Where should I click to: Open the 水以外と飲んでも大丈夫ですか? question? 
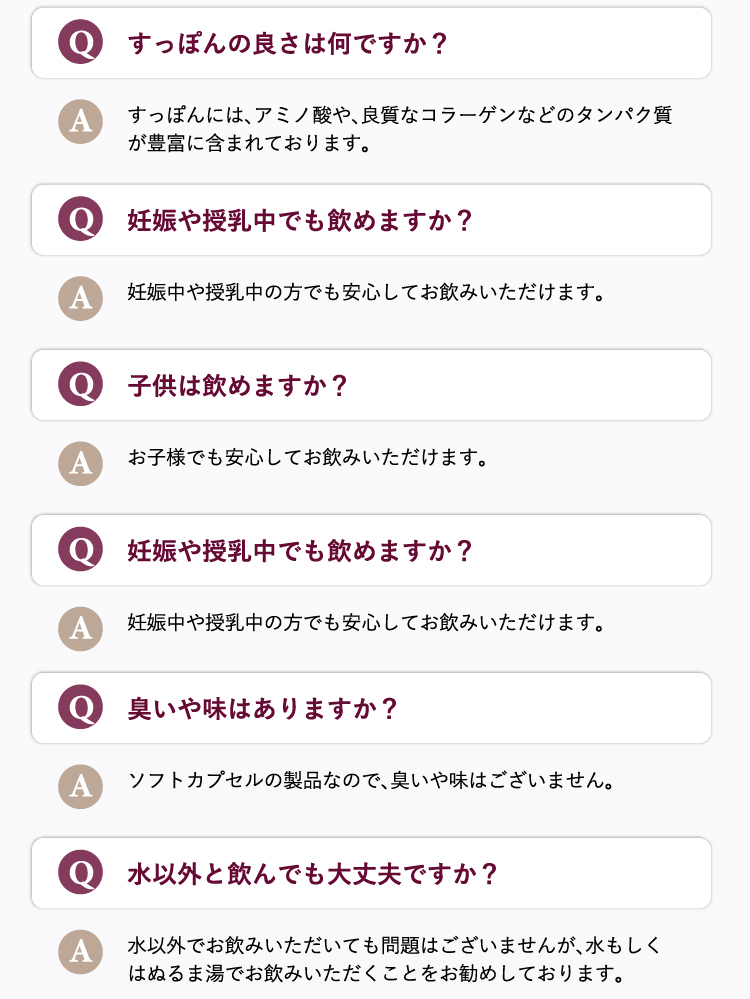point(371,873)
